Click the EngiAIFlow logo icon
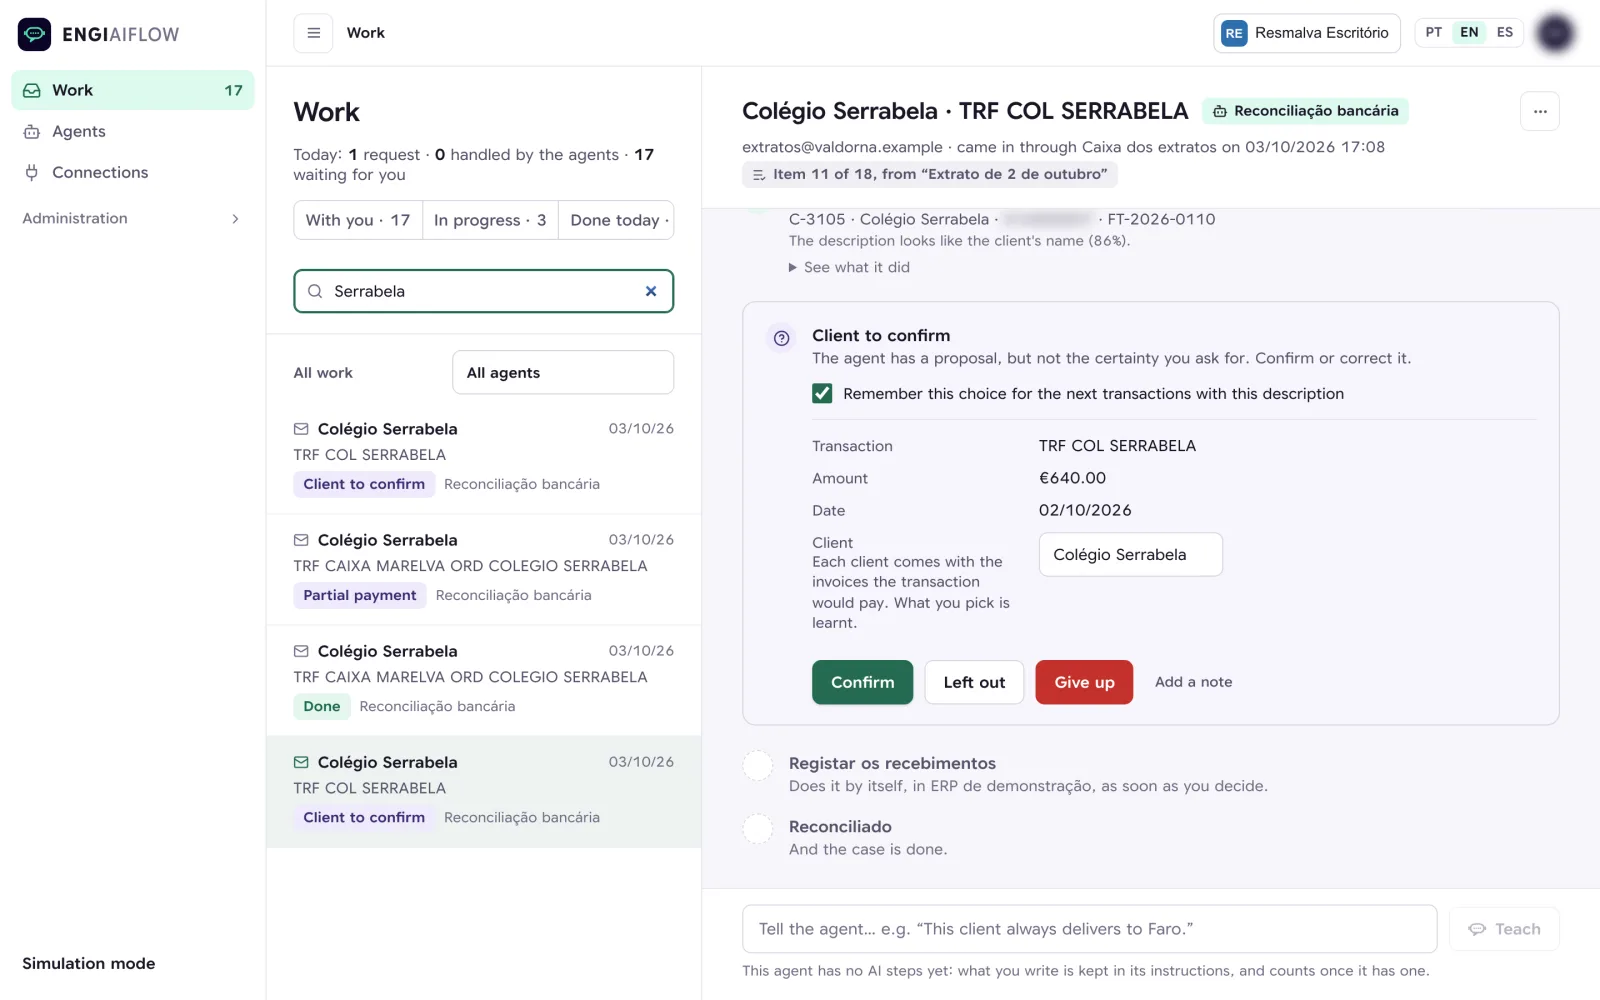The width and height of the screenshot is (1600, 1000). 34,34
